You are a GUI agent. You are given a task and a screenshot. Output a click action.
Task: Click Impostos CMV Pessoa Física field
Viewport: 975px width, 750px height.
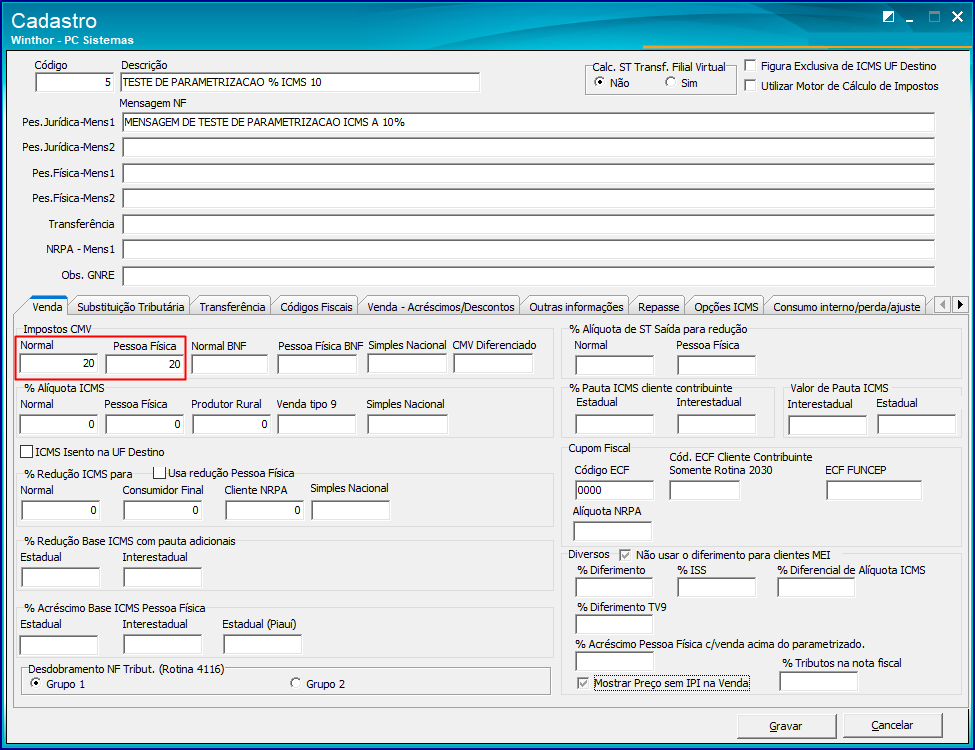tap(144, 364)
